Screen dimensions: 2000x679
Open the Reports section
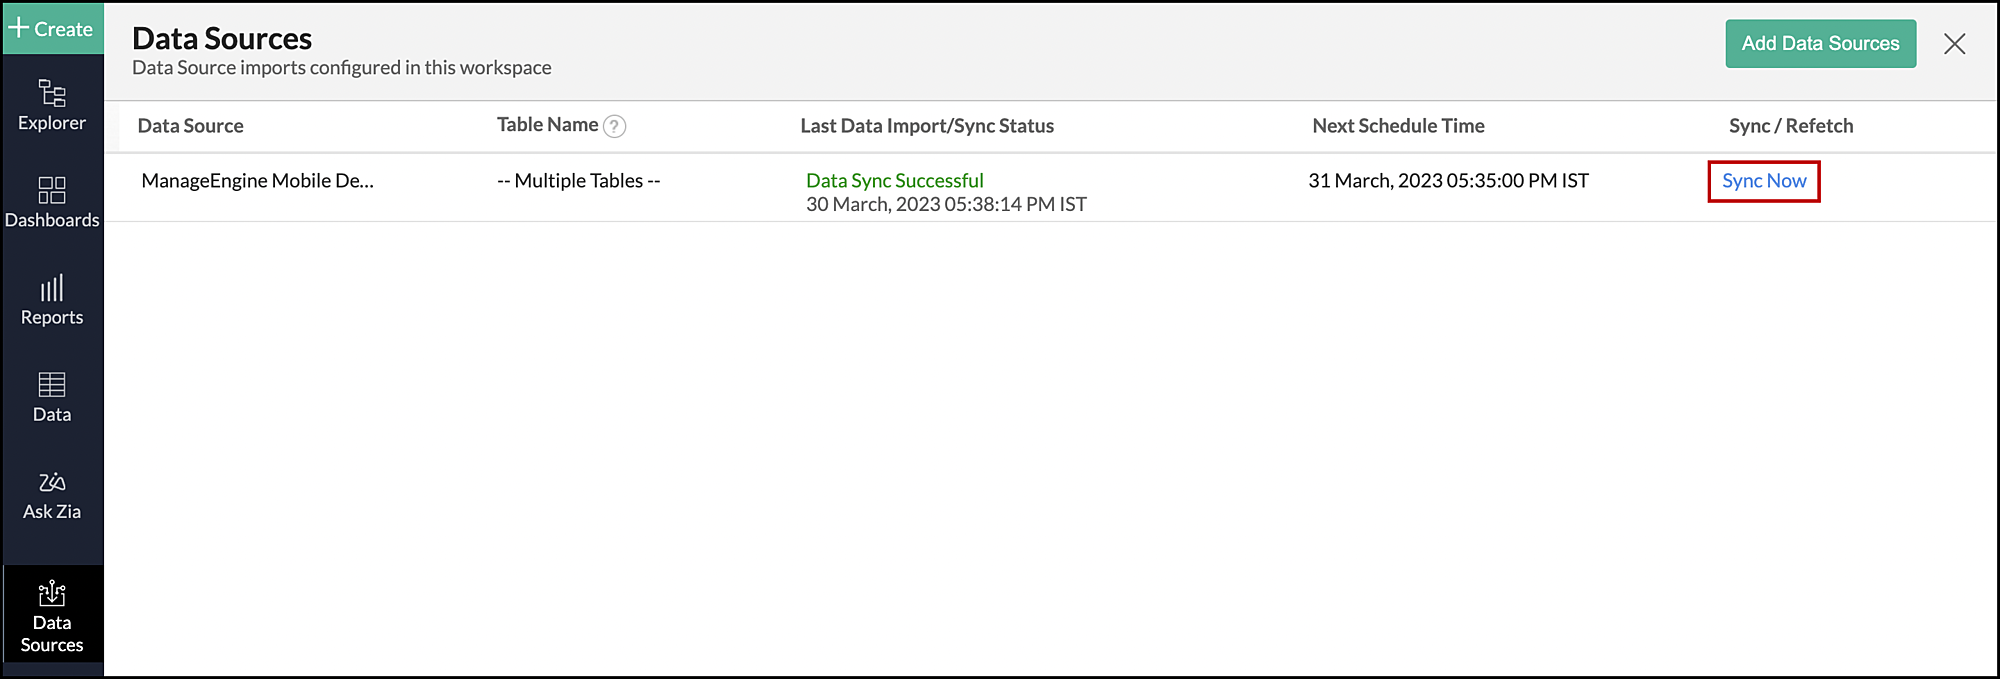pos(52,299)
